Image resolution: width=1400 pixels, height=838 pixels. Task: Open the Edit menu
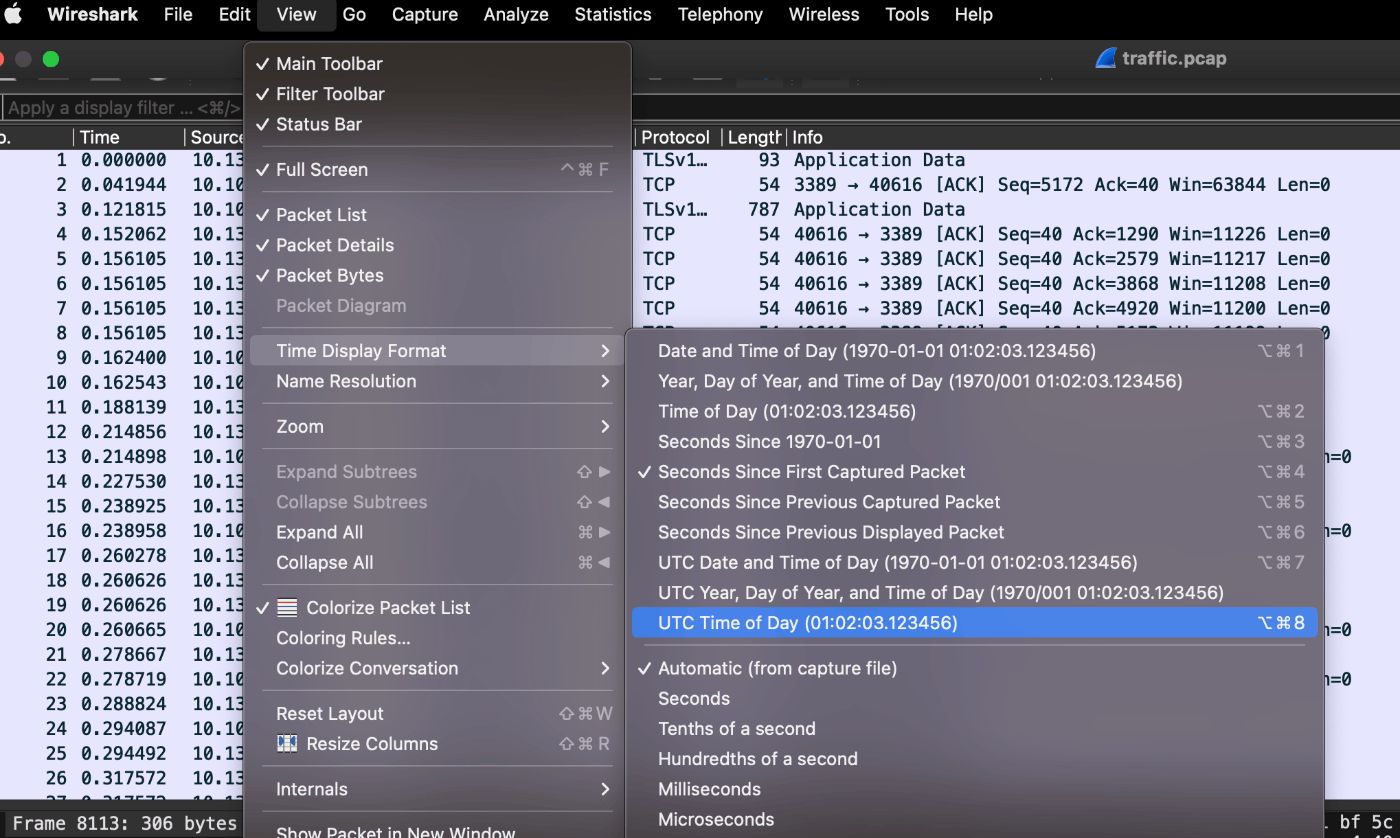[235, 14]
